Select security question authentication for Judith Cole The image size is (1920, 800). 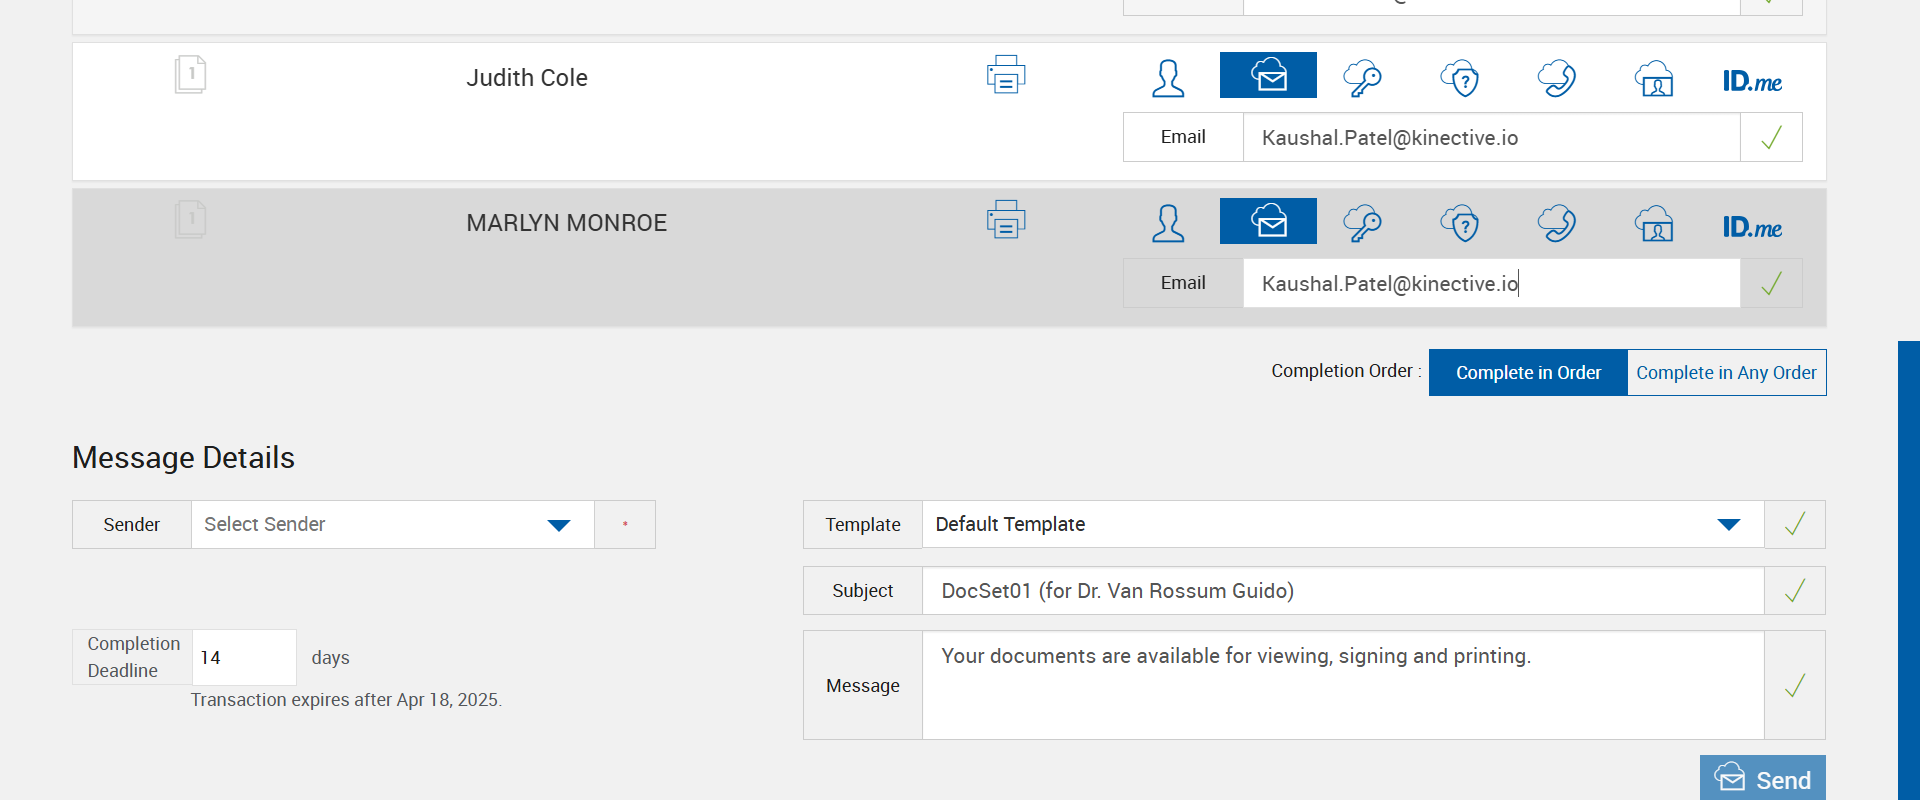1460,77
